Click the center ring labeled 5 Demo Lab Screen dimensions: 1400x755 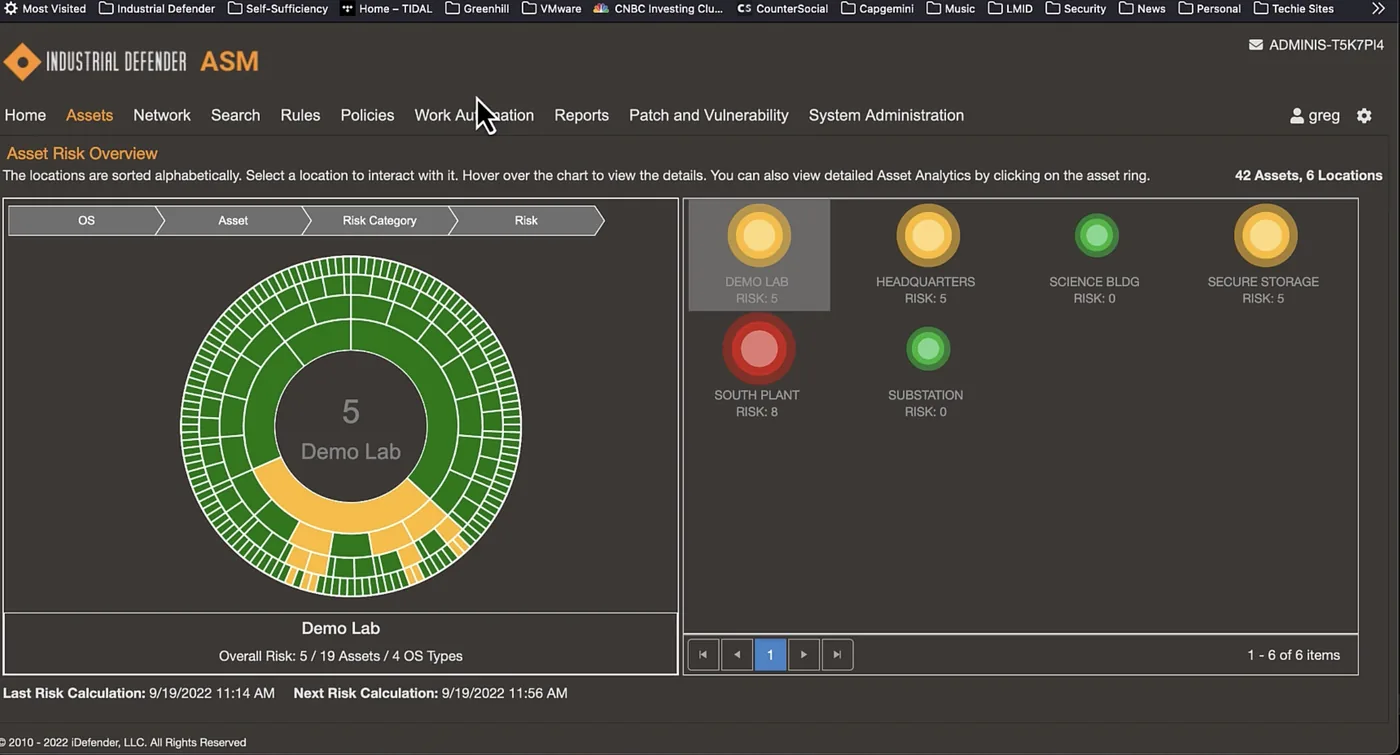[351, 428]
